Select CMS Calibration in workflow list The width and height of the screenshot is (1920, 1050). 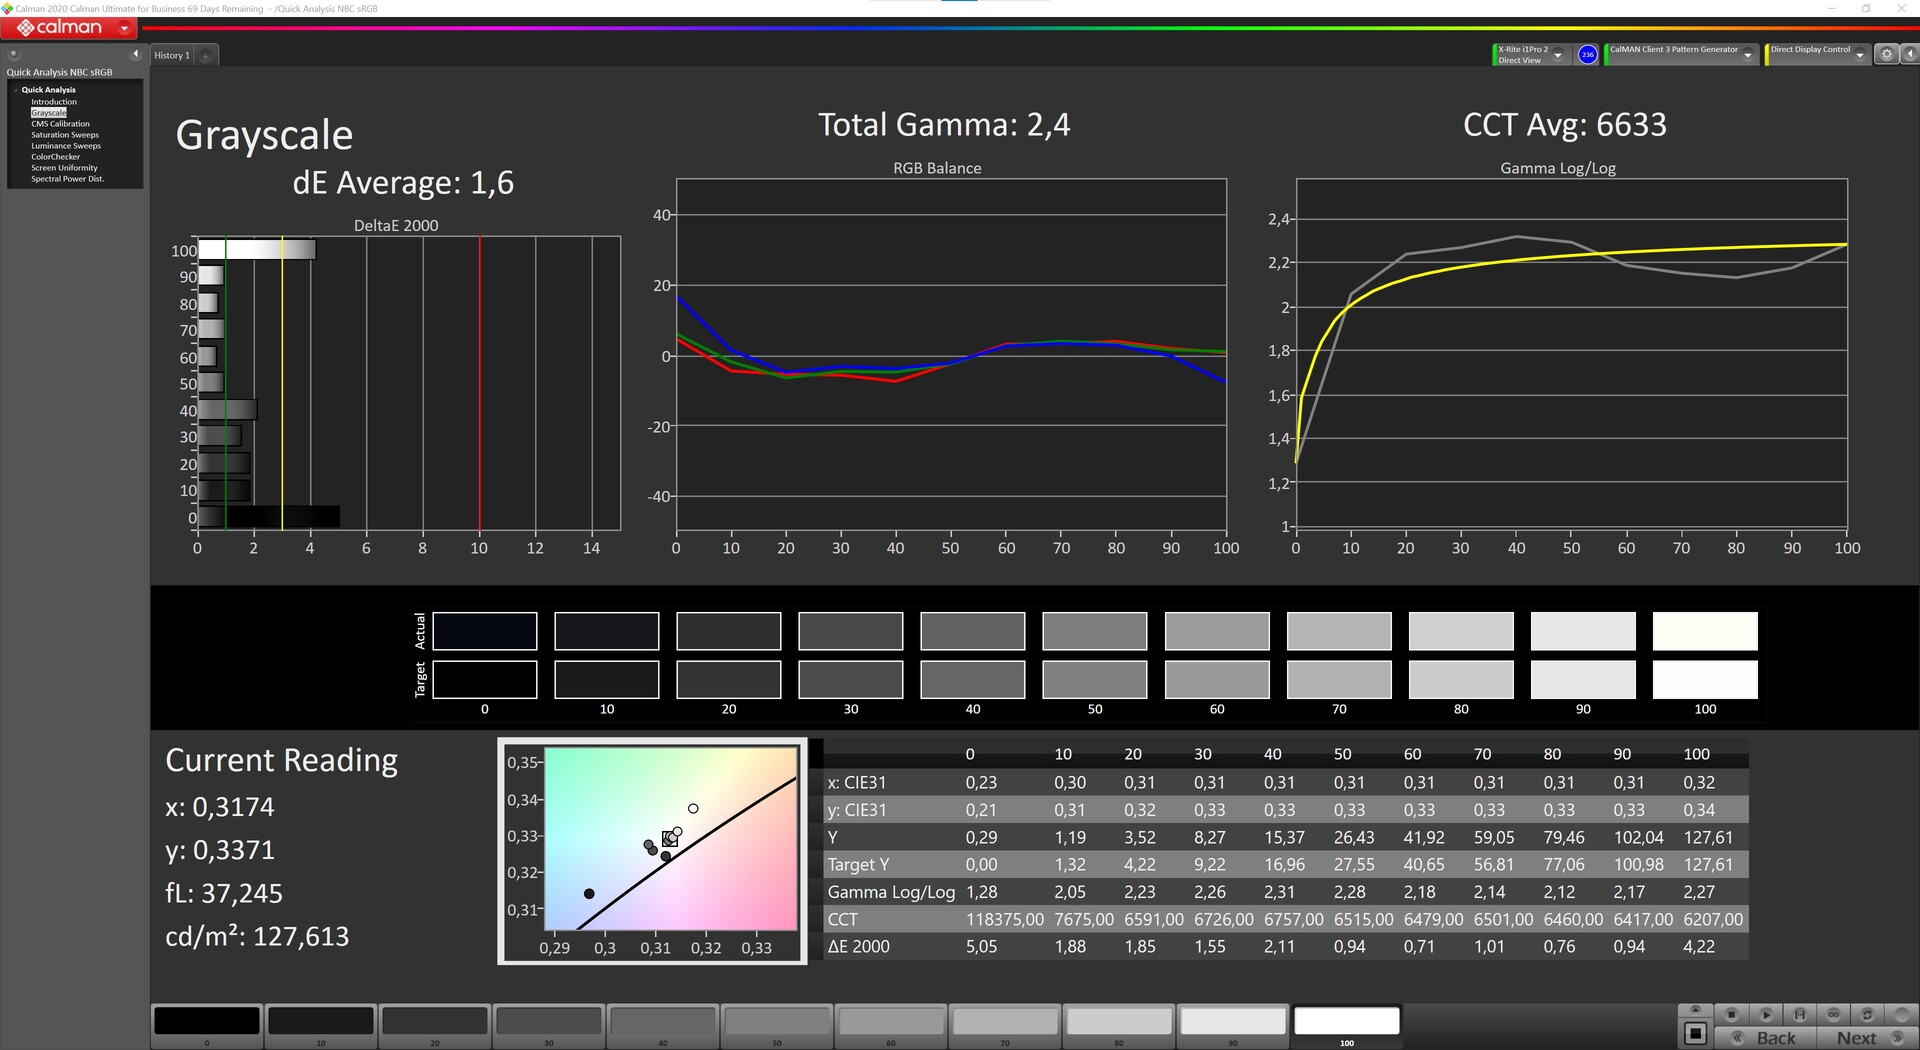point(60,124)
